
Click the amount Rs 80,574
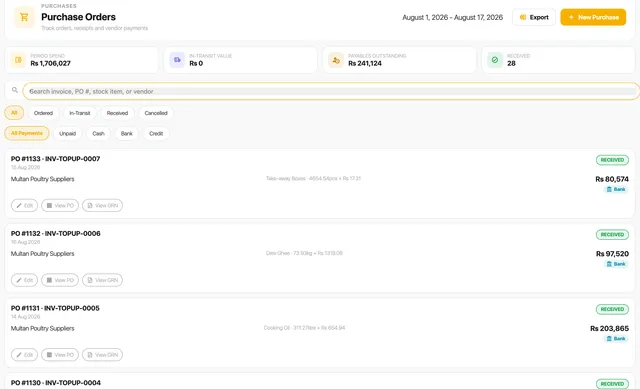[612, 179]
